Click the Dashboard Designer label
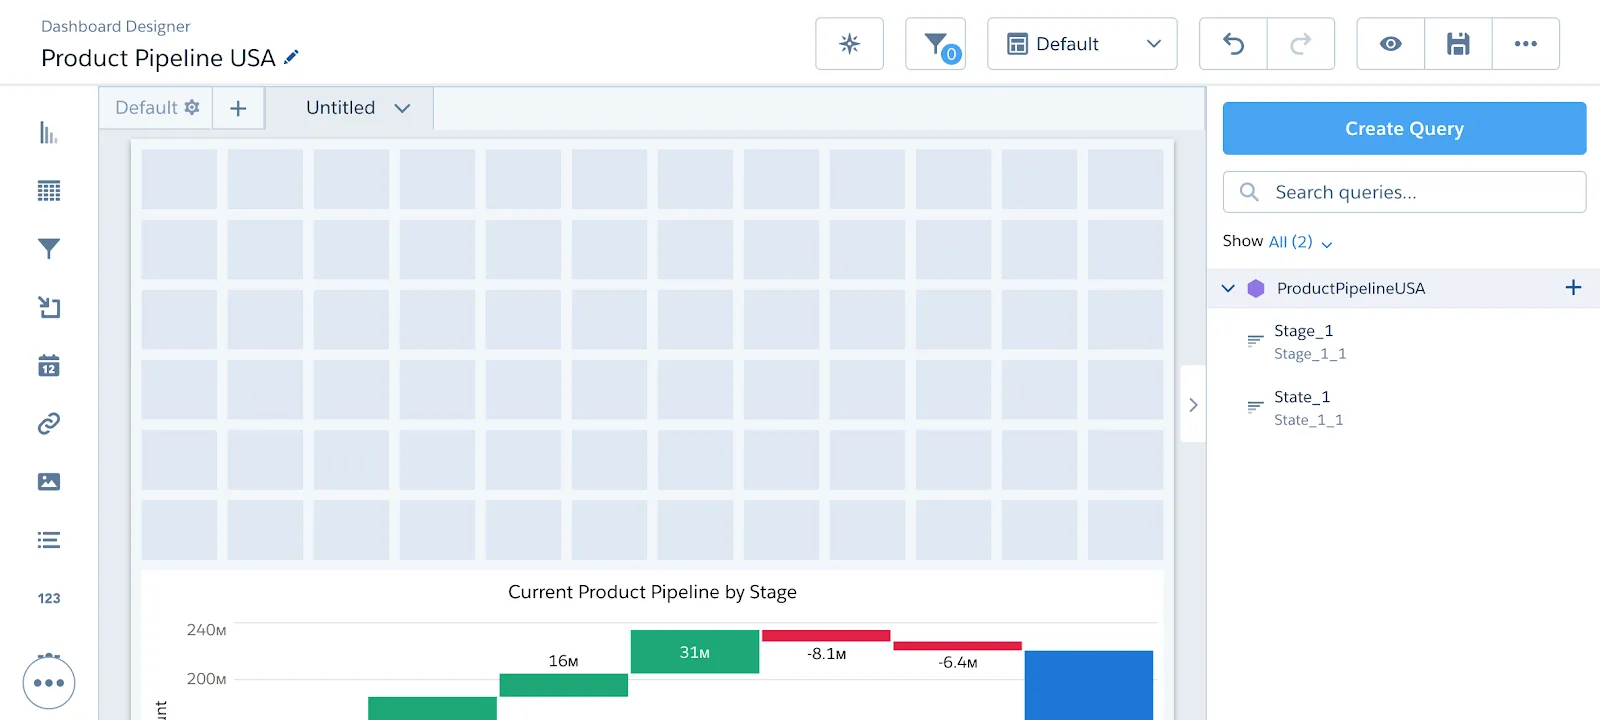1600x720 pixels. (116, 26)
